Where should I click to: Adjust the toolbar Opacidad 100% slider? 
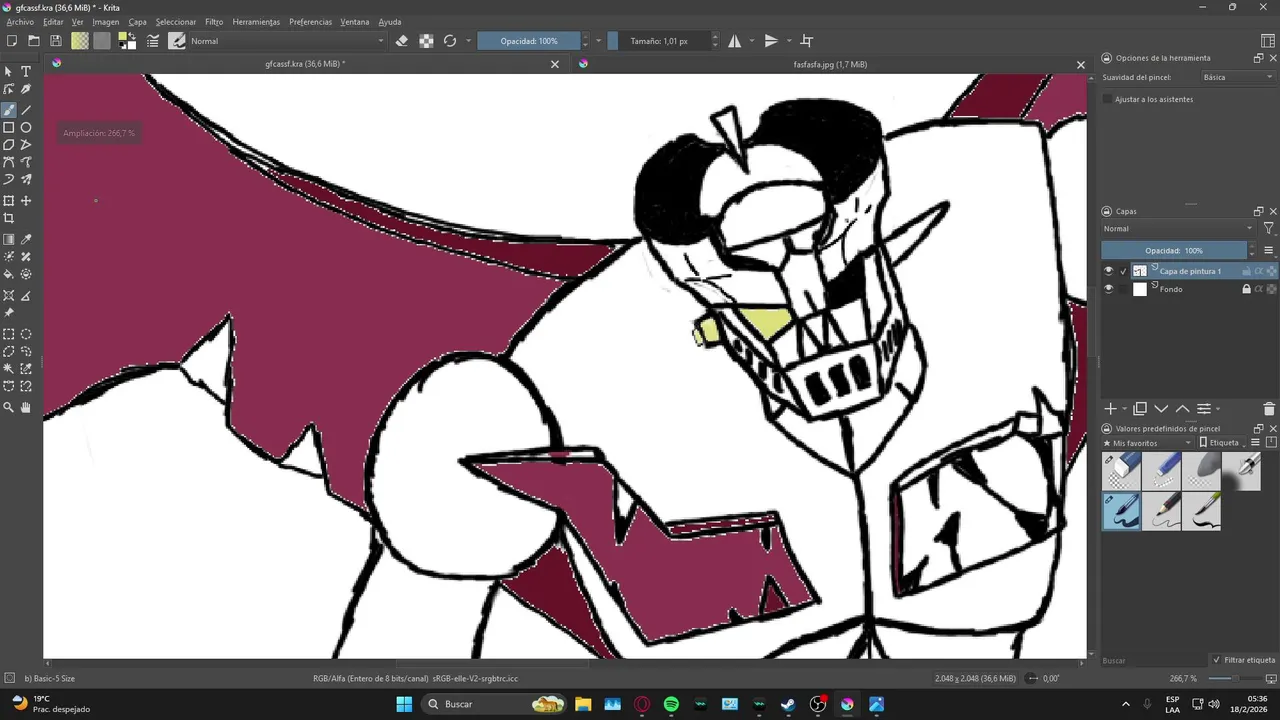click(529, 41)
